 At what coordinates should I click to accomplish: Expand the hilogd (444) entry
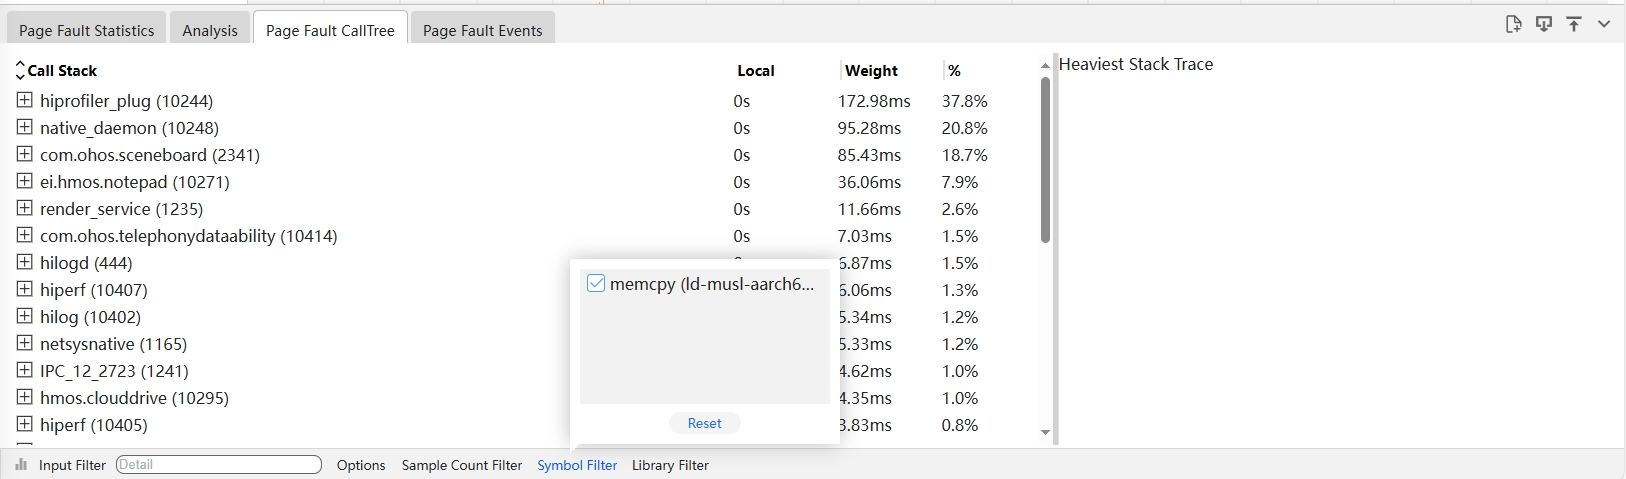(x=25, y=262)
